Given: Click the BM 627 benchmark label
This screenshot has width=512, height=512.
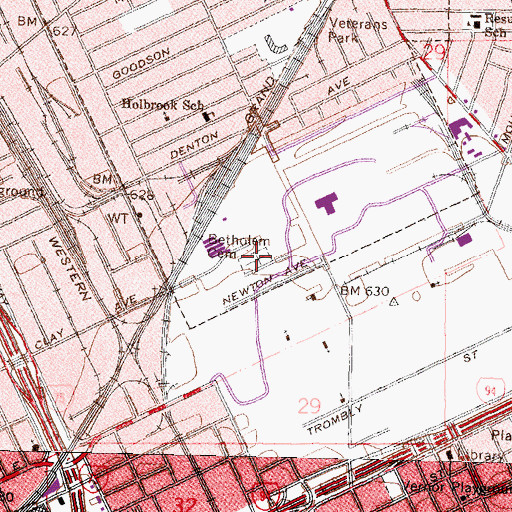Looking at the screenshot, I should [x=47, y=26].
